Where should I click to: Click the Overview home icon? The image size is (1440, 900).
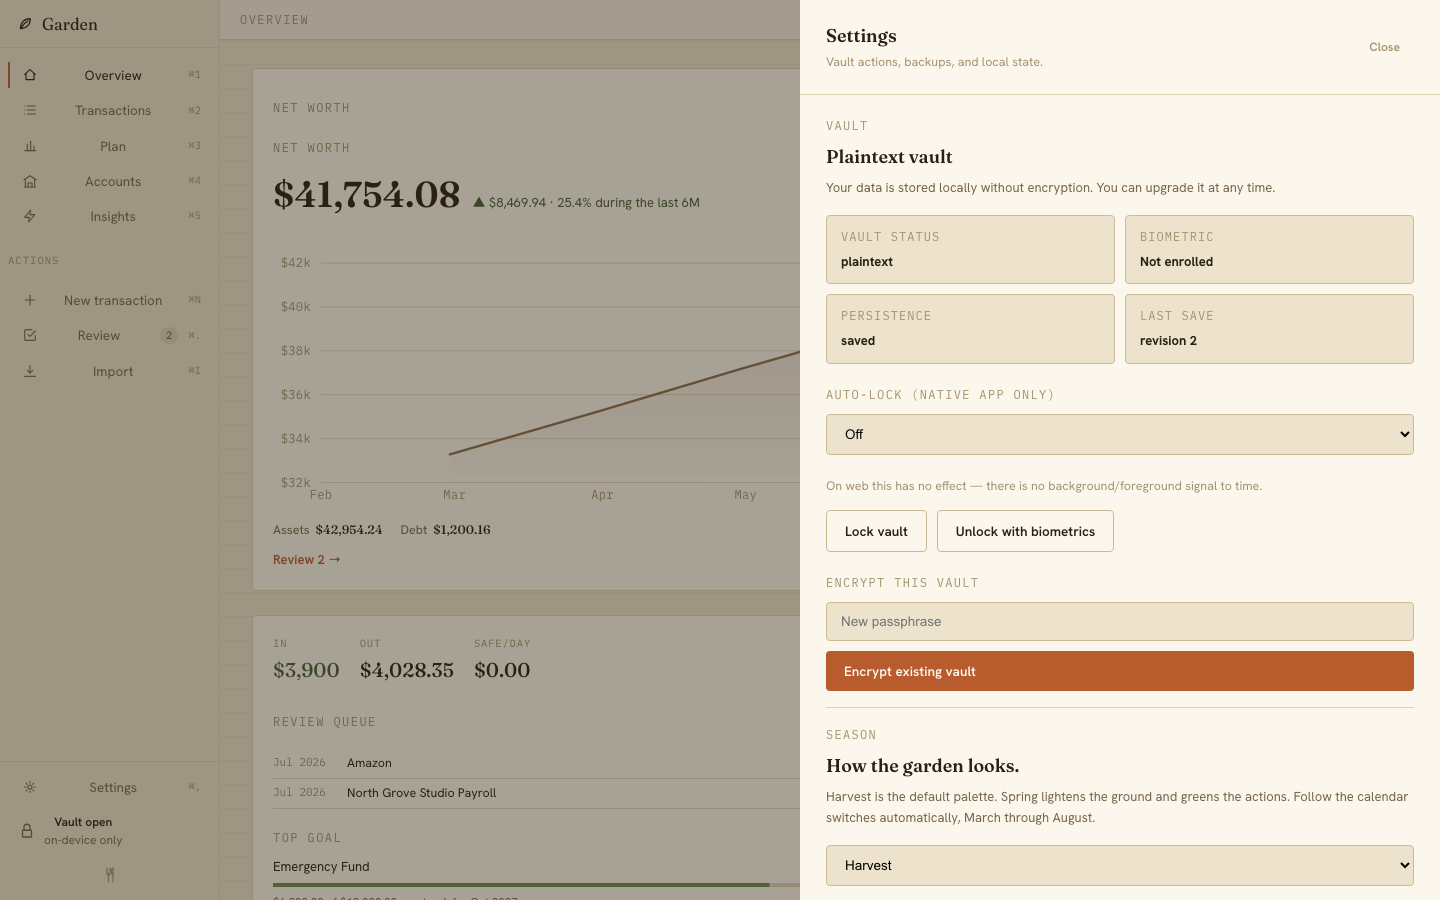click(x=30, y=75)
